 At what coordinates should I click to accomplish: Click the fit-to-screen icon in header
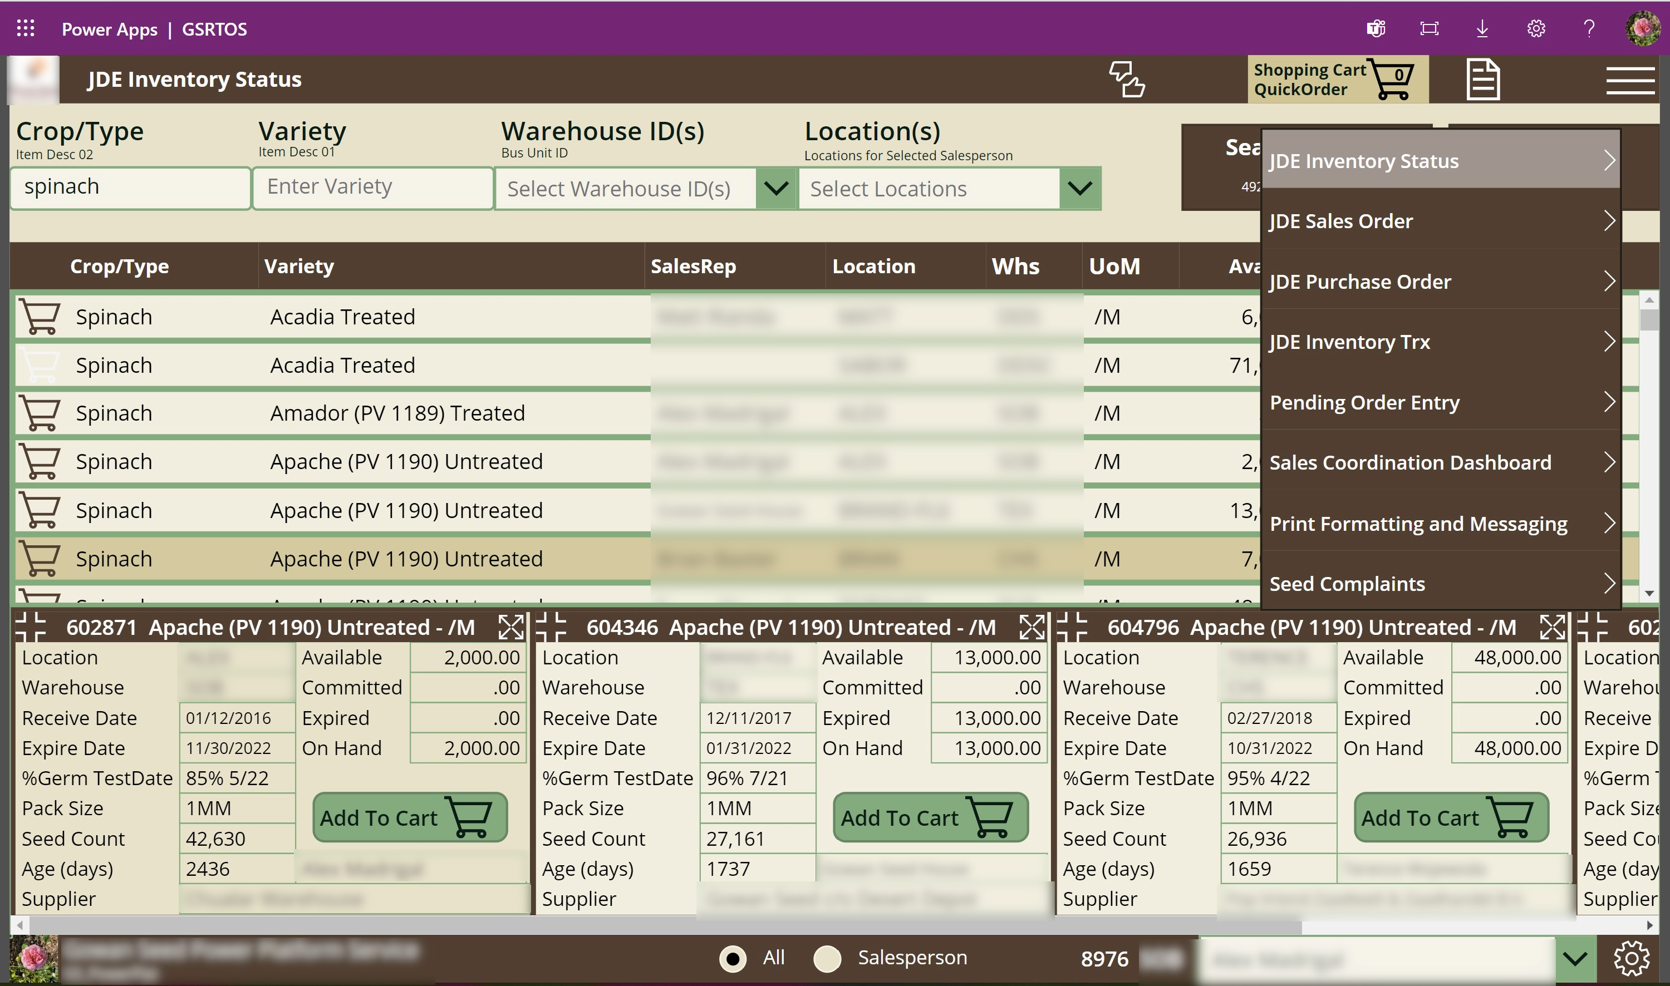coord(1429,28)
